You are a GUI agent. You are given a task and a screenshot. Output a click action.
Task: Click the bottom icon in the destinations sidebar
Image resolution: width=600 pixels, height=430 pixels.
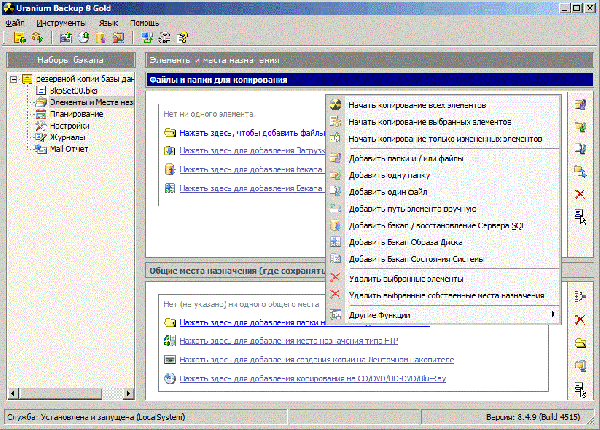[x=580, y=389]
